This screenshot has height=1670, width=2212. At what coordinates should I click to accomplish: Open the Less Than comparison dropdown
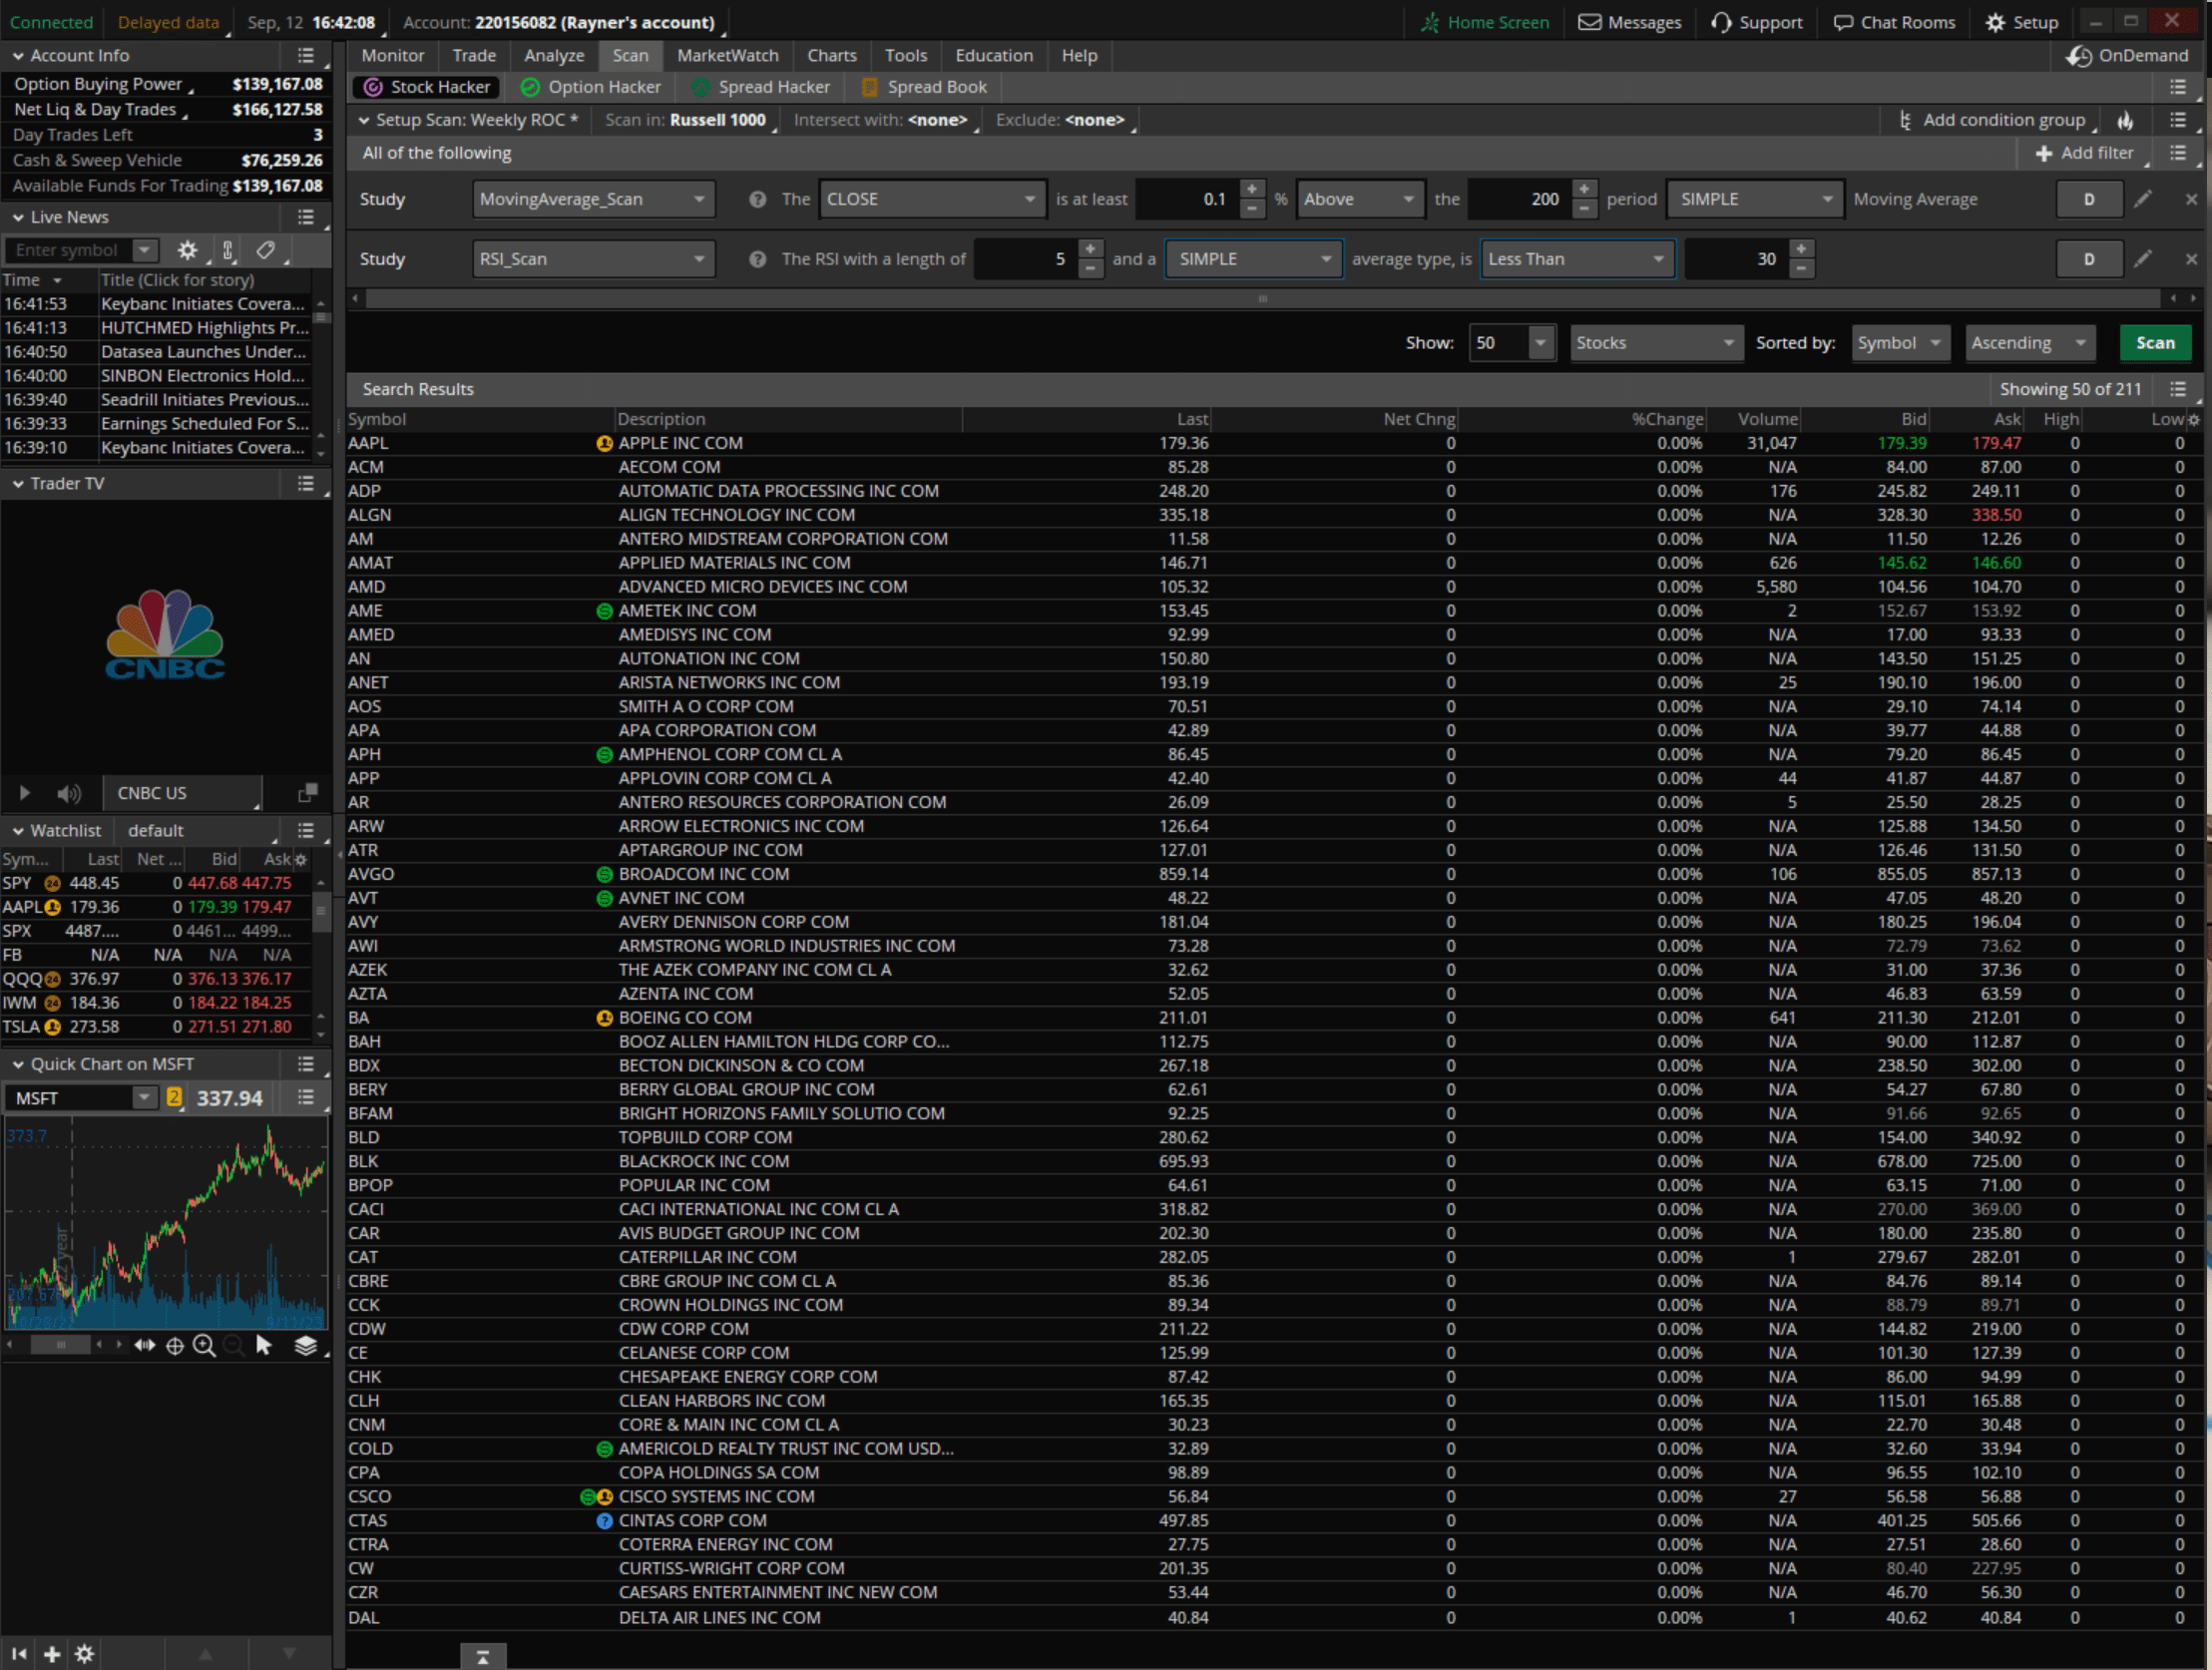coord(1577,259)
